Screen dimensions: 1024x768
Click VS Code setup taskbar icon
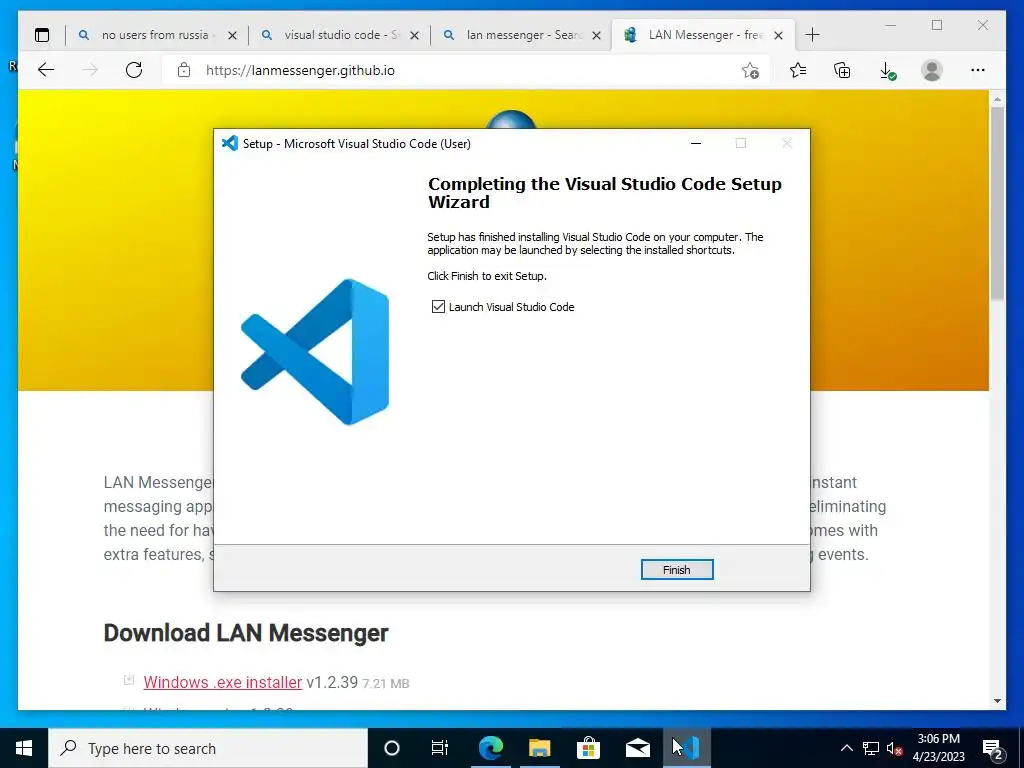tap(687, 748)
